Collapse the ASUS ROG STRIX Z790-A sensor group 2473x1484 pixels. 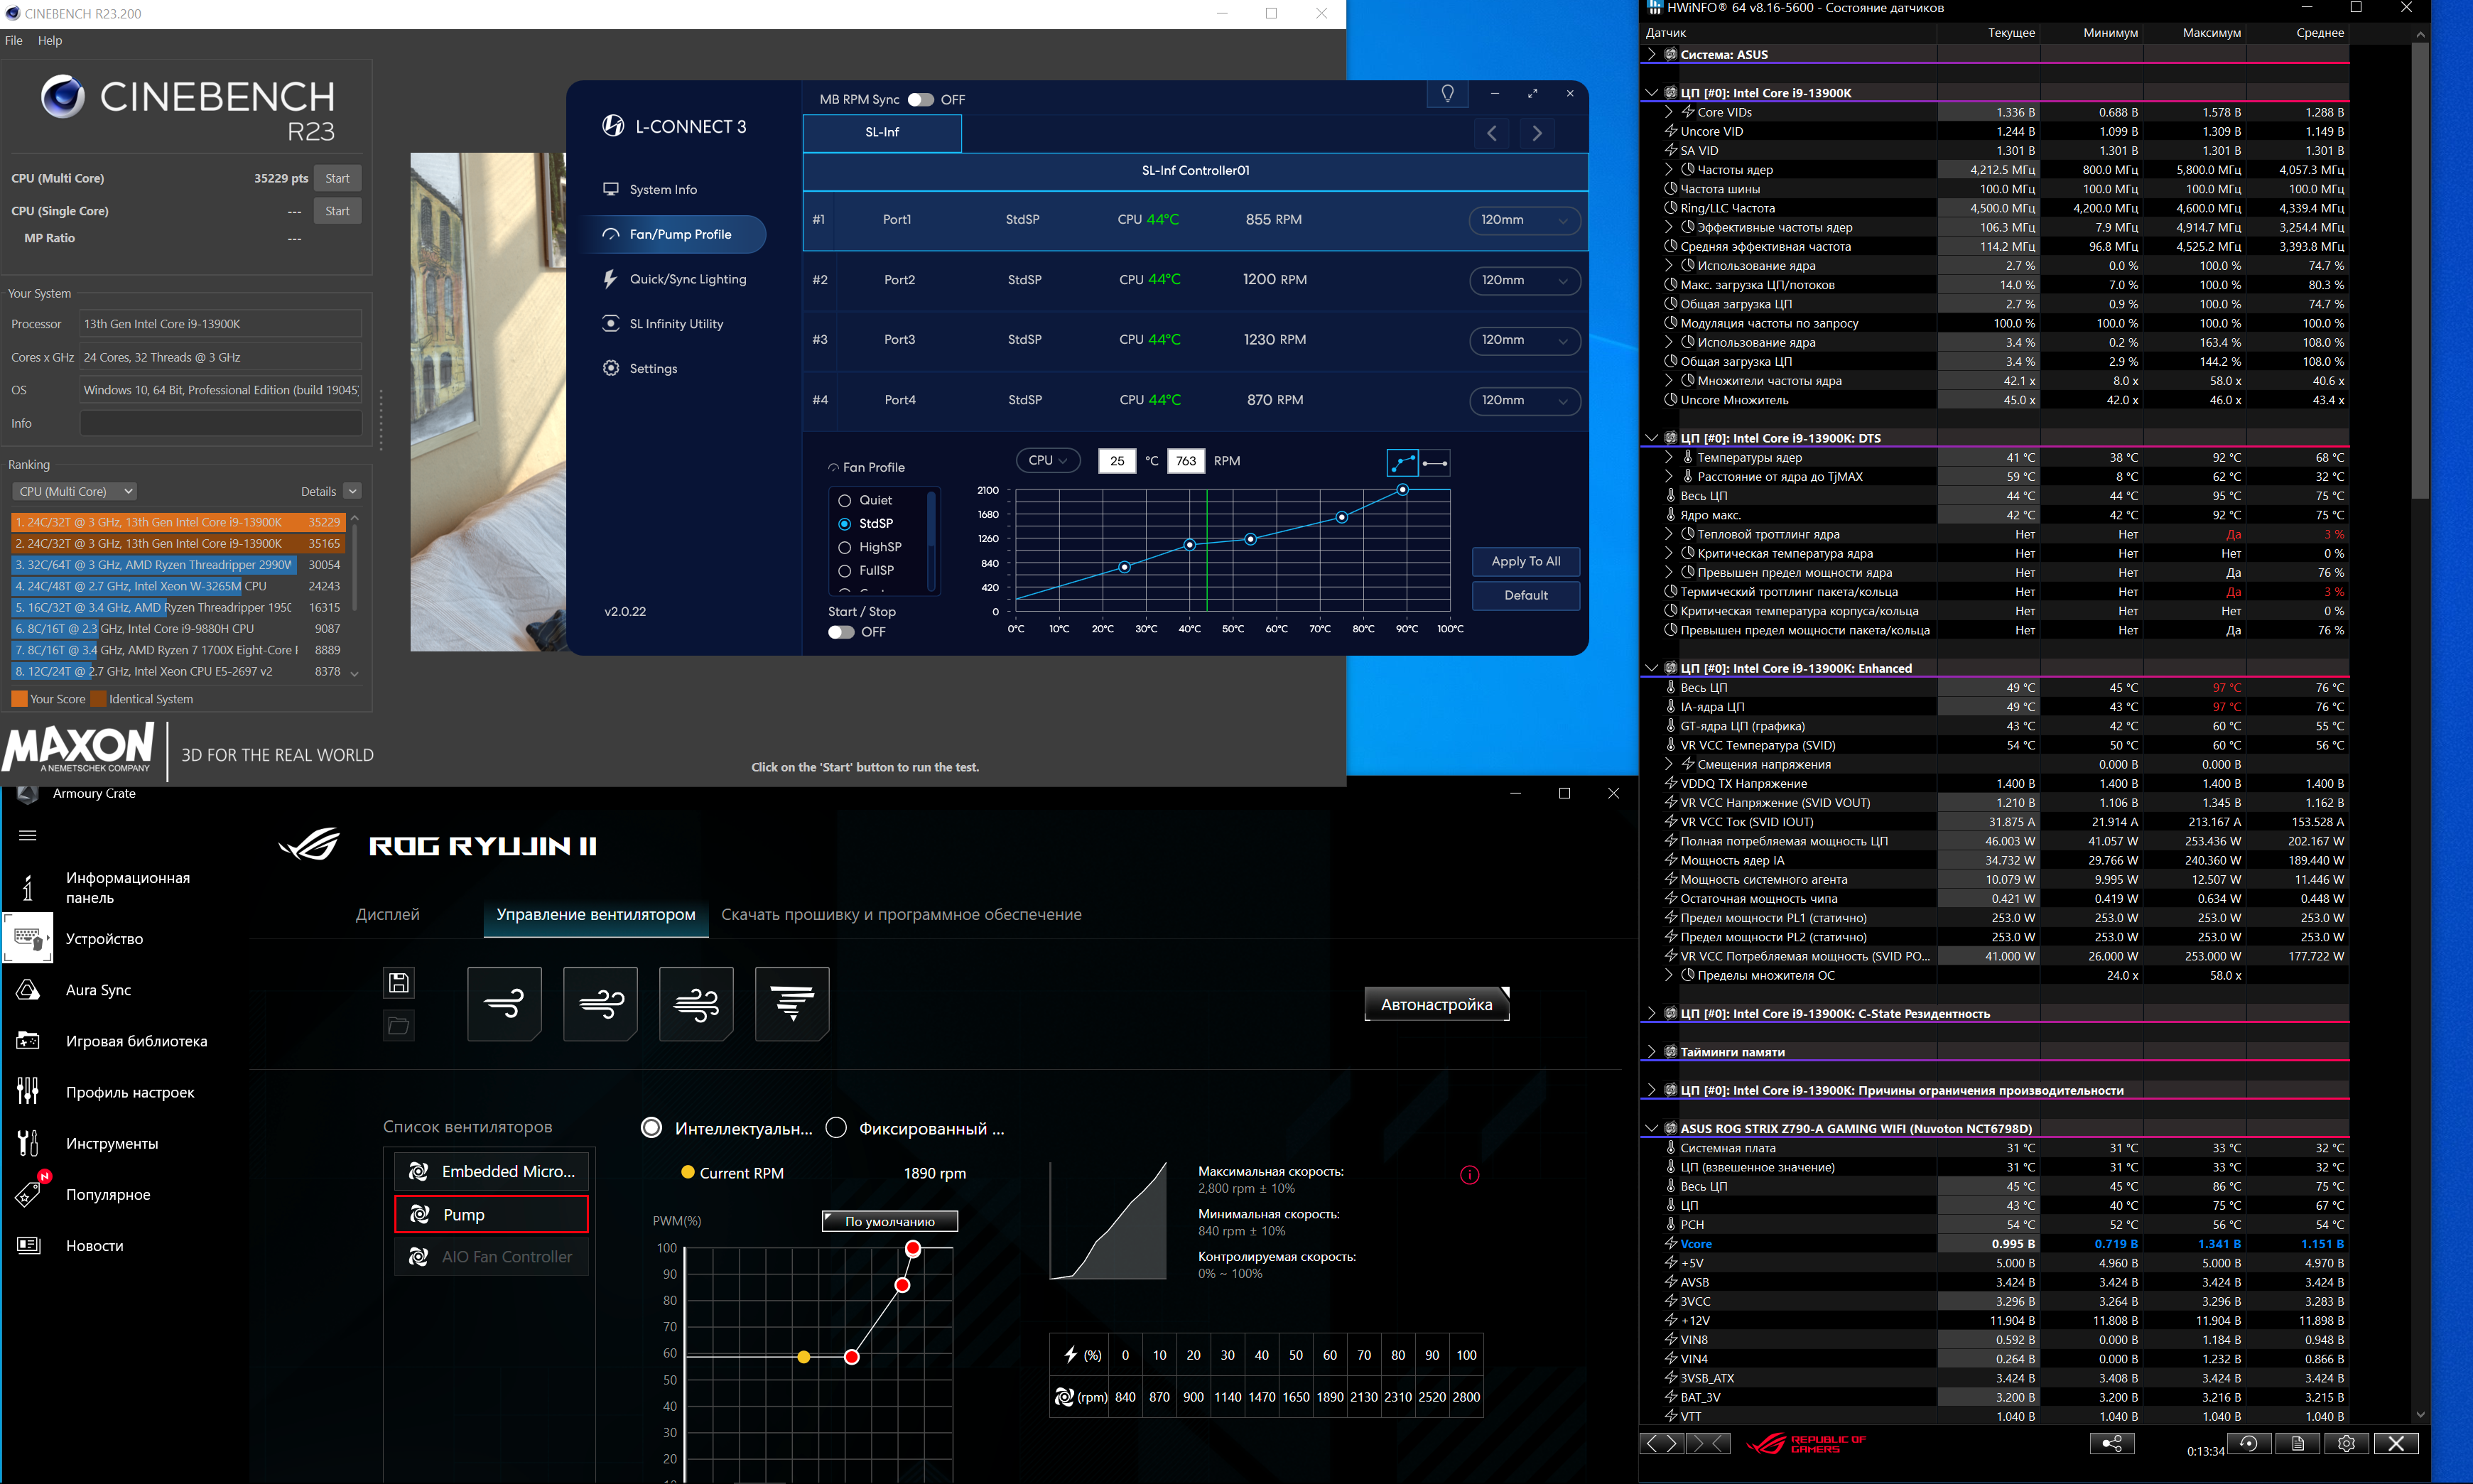[x=1650, y=1128]
